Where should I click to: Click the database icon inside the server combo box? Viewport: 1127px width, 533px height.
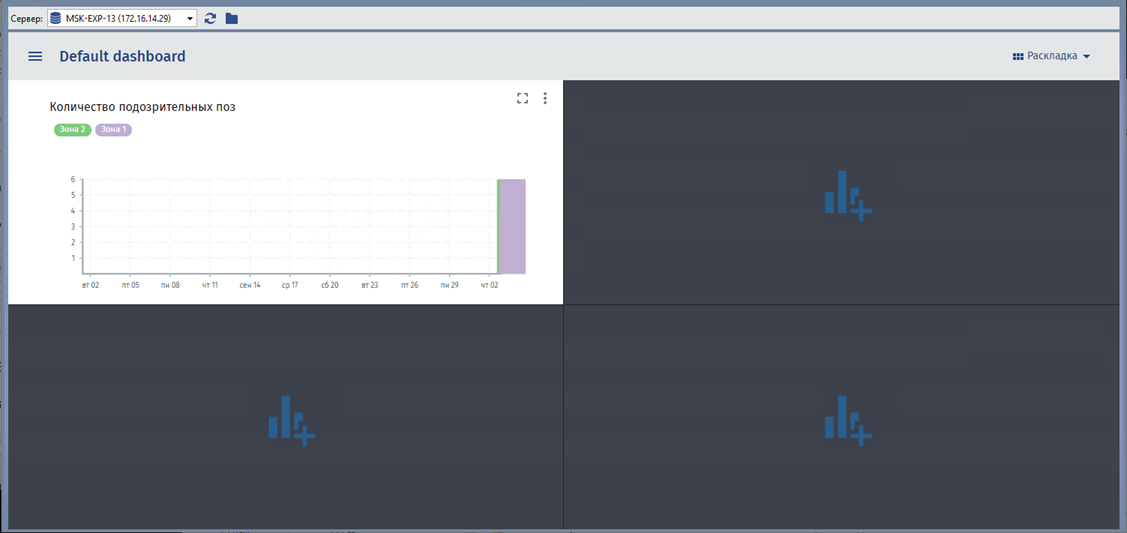point(56,18)
